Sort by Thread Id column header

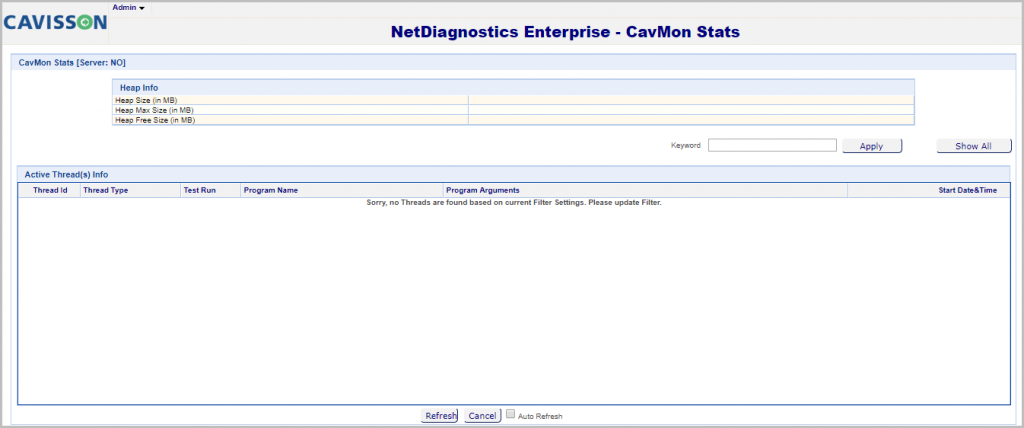[50, 190]
